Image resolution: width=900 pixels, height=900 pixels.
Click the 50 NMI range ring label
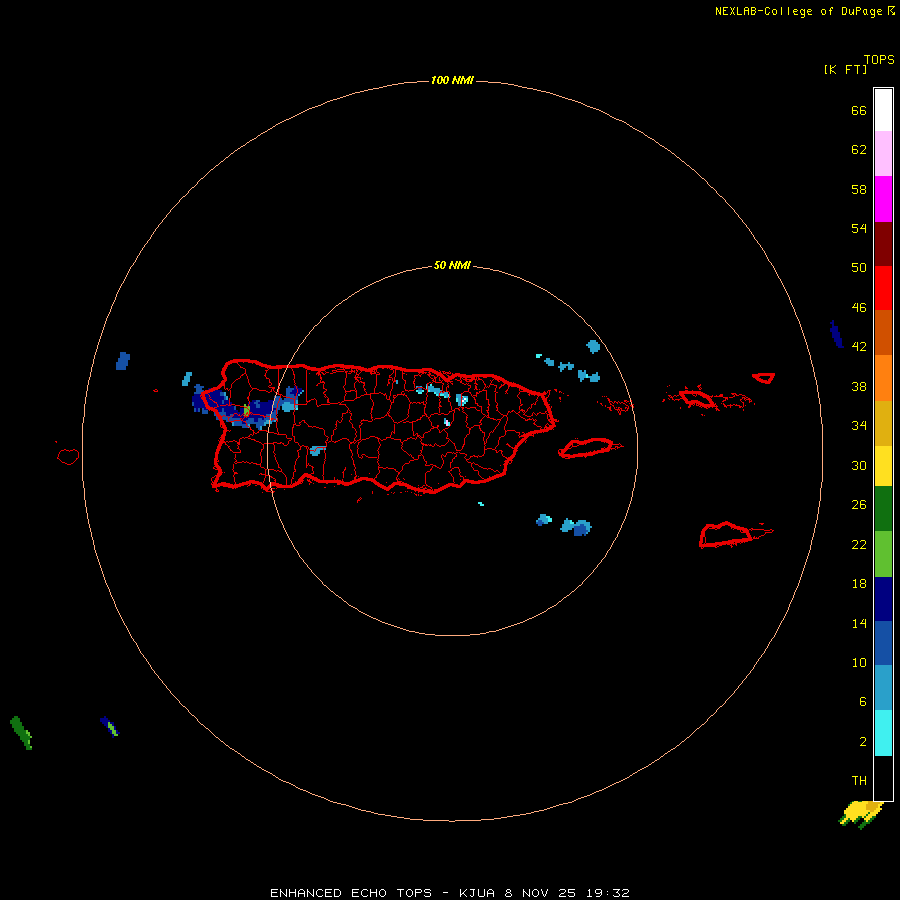pos(452,265)
